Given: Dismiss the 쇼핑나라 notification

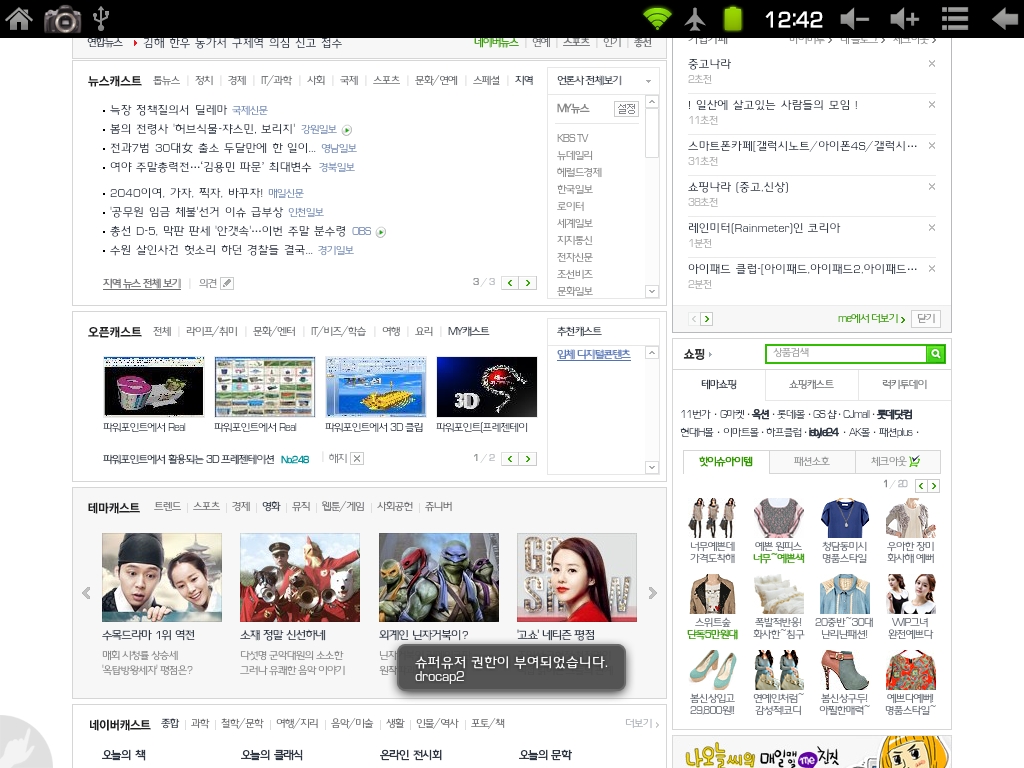Looking at the screenshot, I should coord(932,187).
